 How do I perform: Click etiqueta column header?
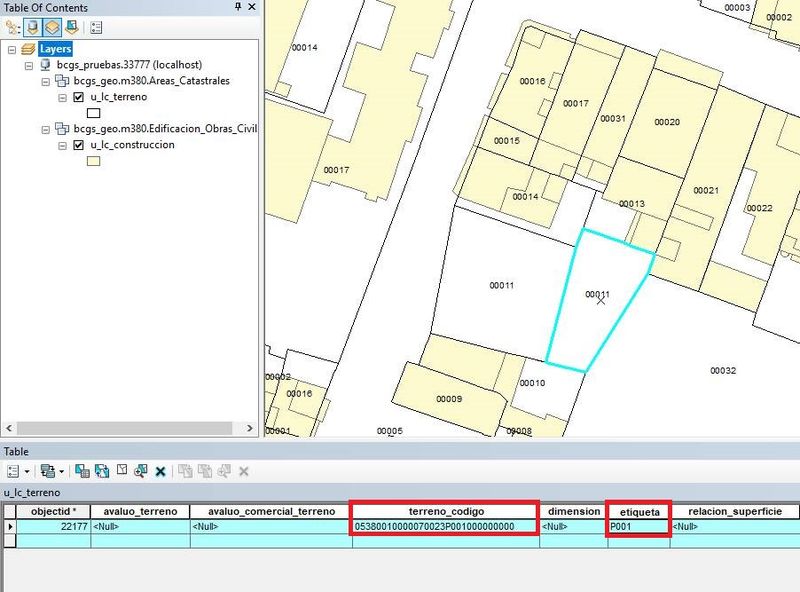click(639, 511)
